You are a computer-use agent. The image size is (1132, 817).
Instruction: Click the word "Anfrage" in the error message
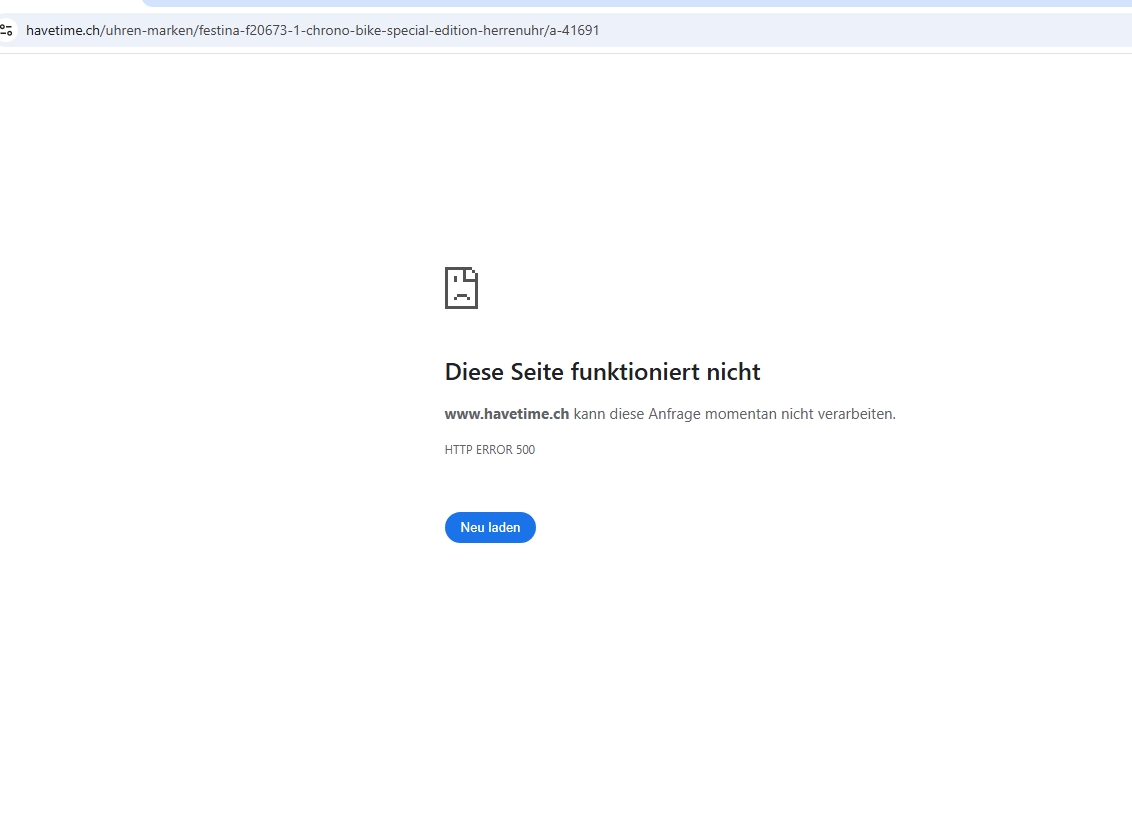pyautogui.click(x=674, y=414)
